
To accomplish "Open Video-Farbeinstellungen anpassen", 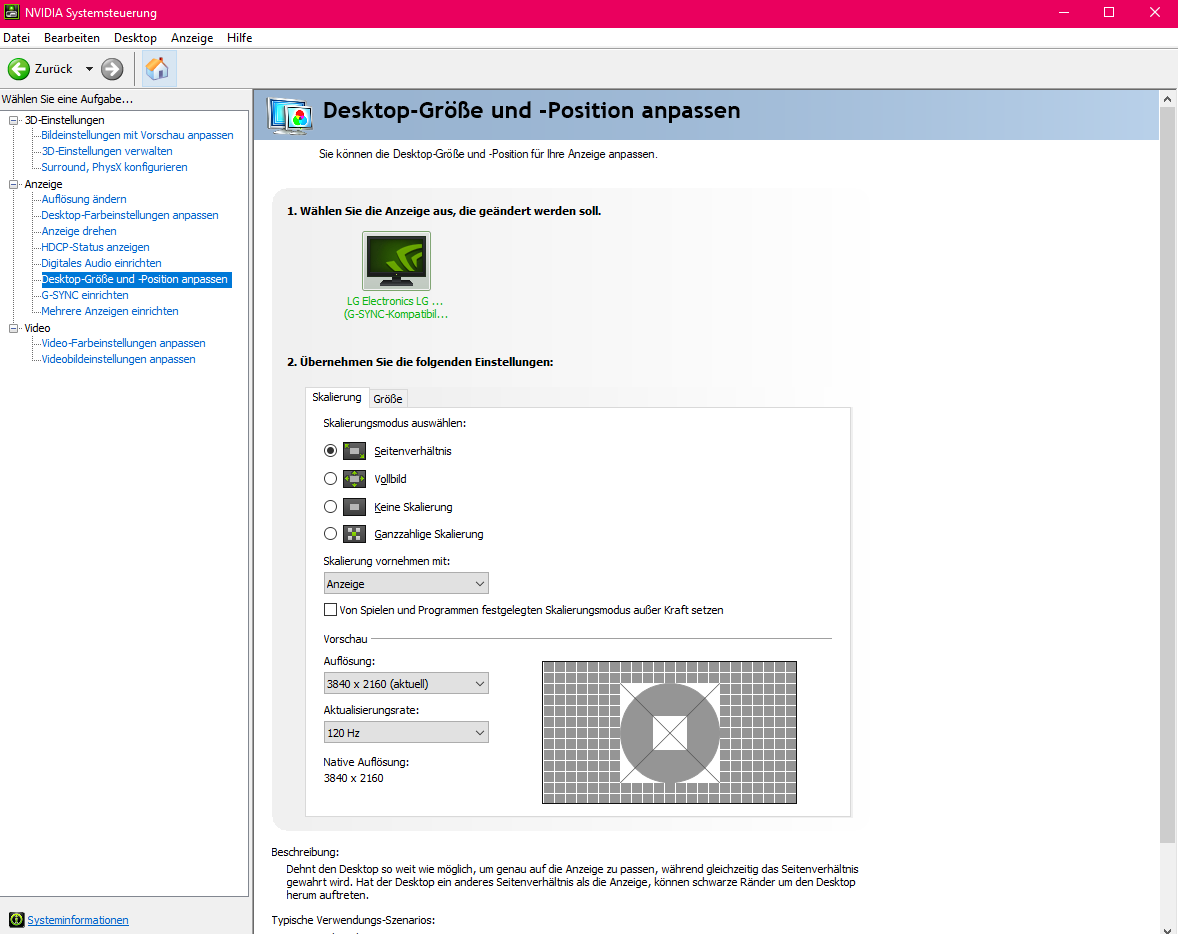I will tap(123, 343).
